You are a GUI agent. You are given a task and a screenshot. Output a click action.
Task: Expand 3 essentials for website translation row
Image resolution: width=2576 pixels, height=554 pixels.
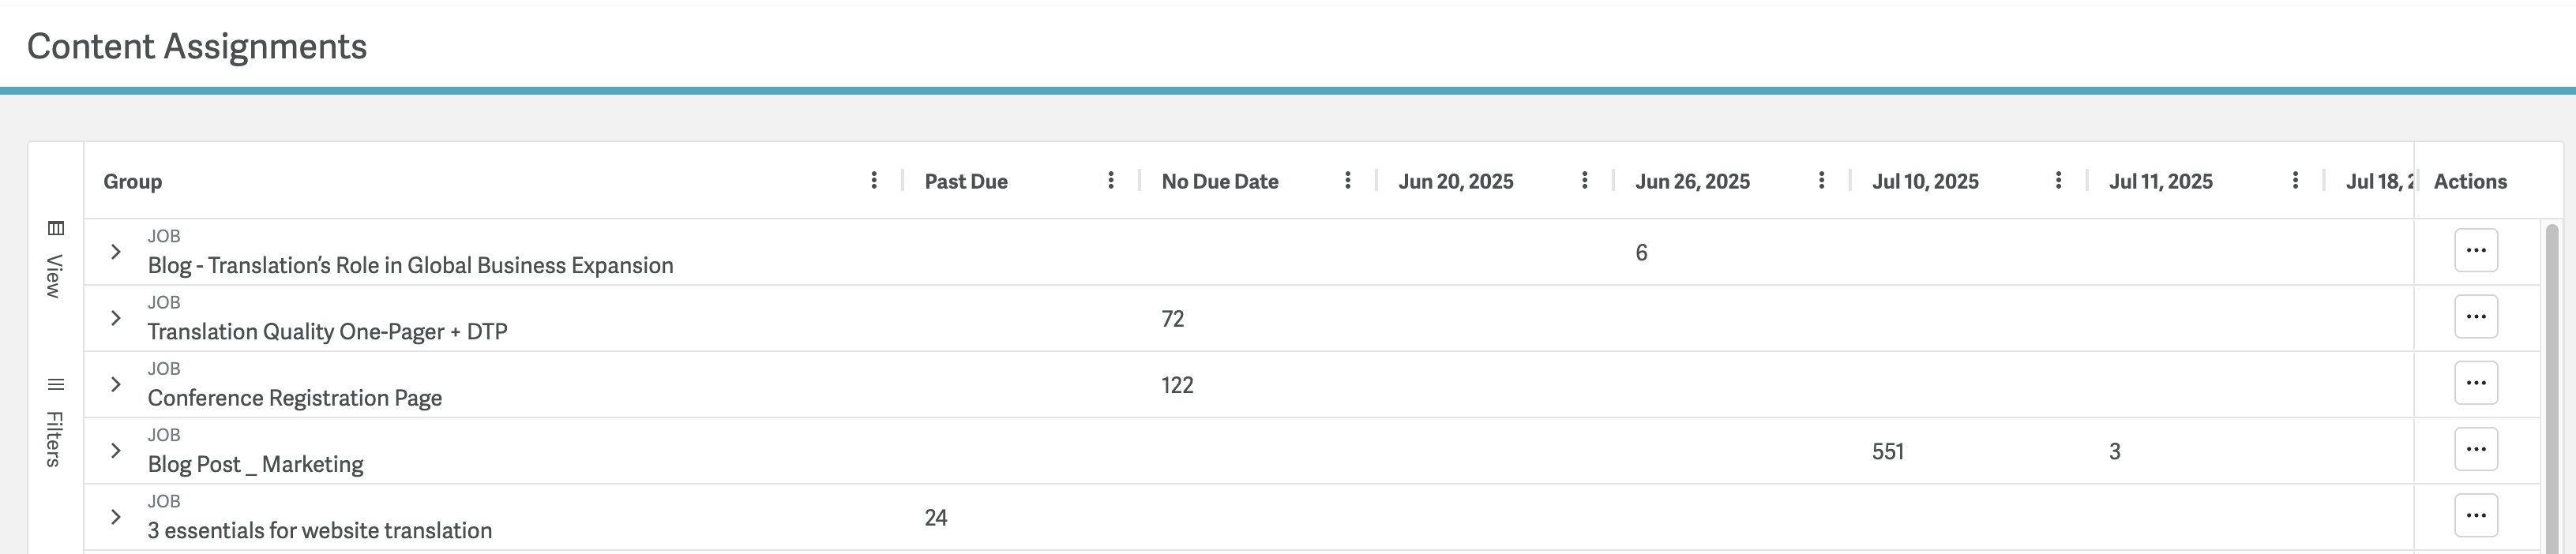[116, 517]
